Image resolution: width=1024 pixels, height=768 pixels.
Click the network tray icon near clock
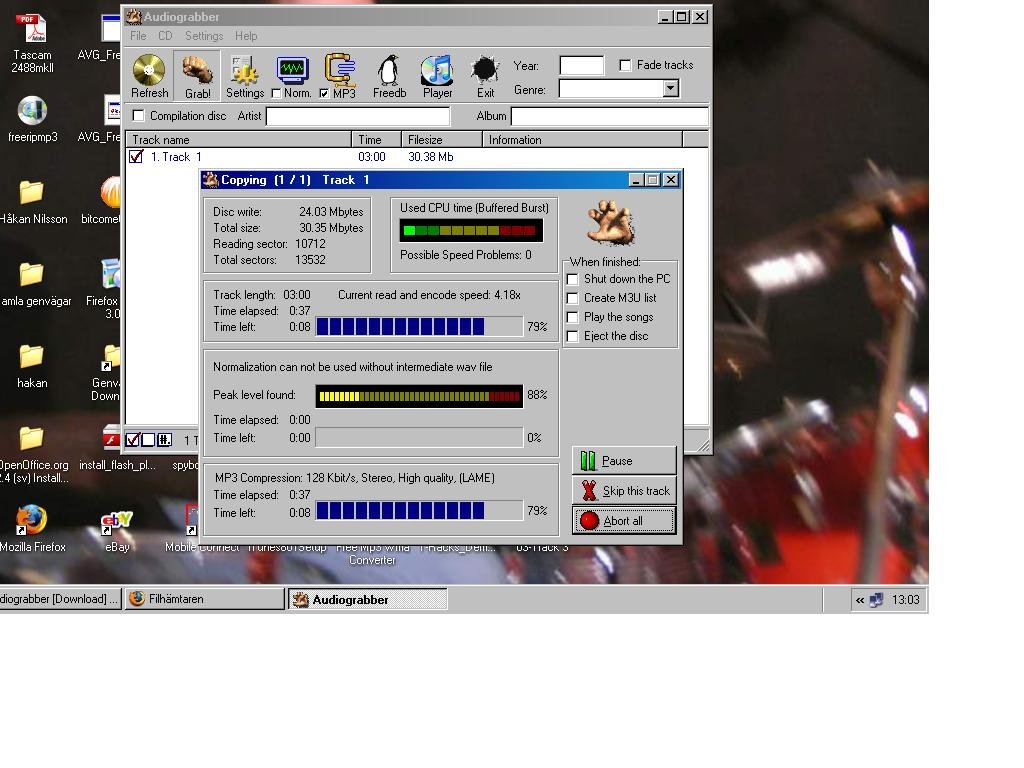[x=876, y=600]
